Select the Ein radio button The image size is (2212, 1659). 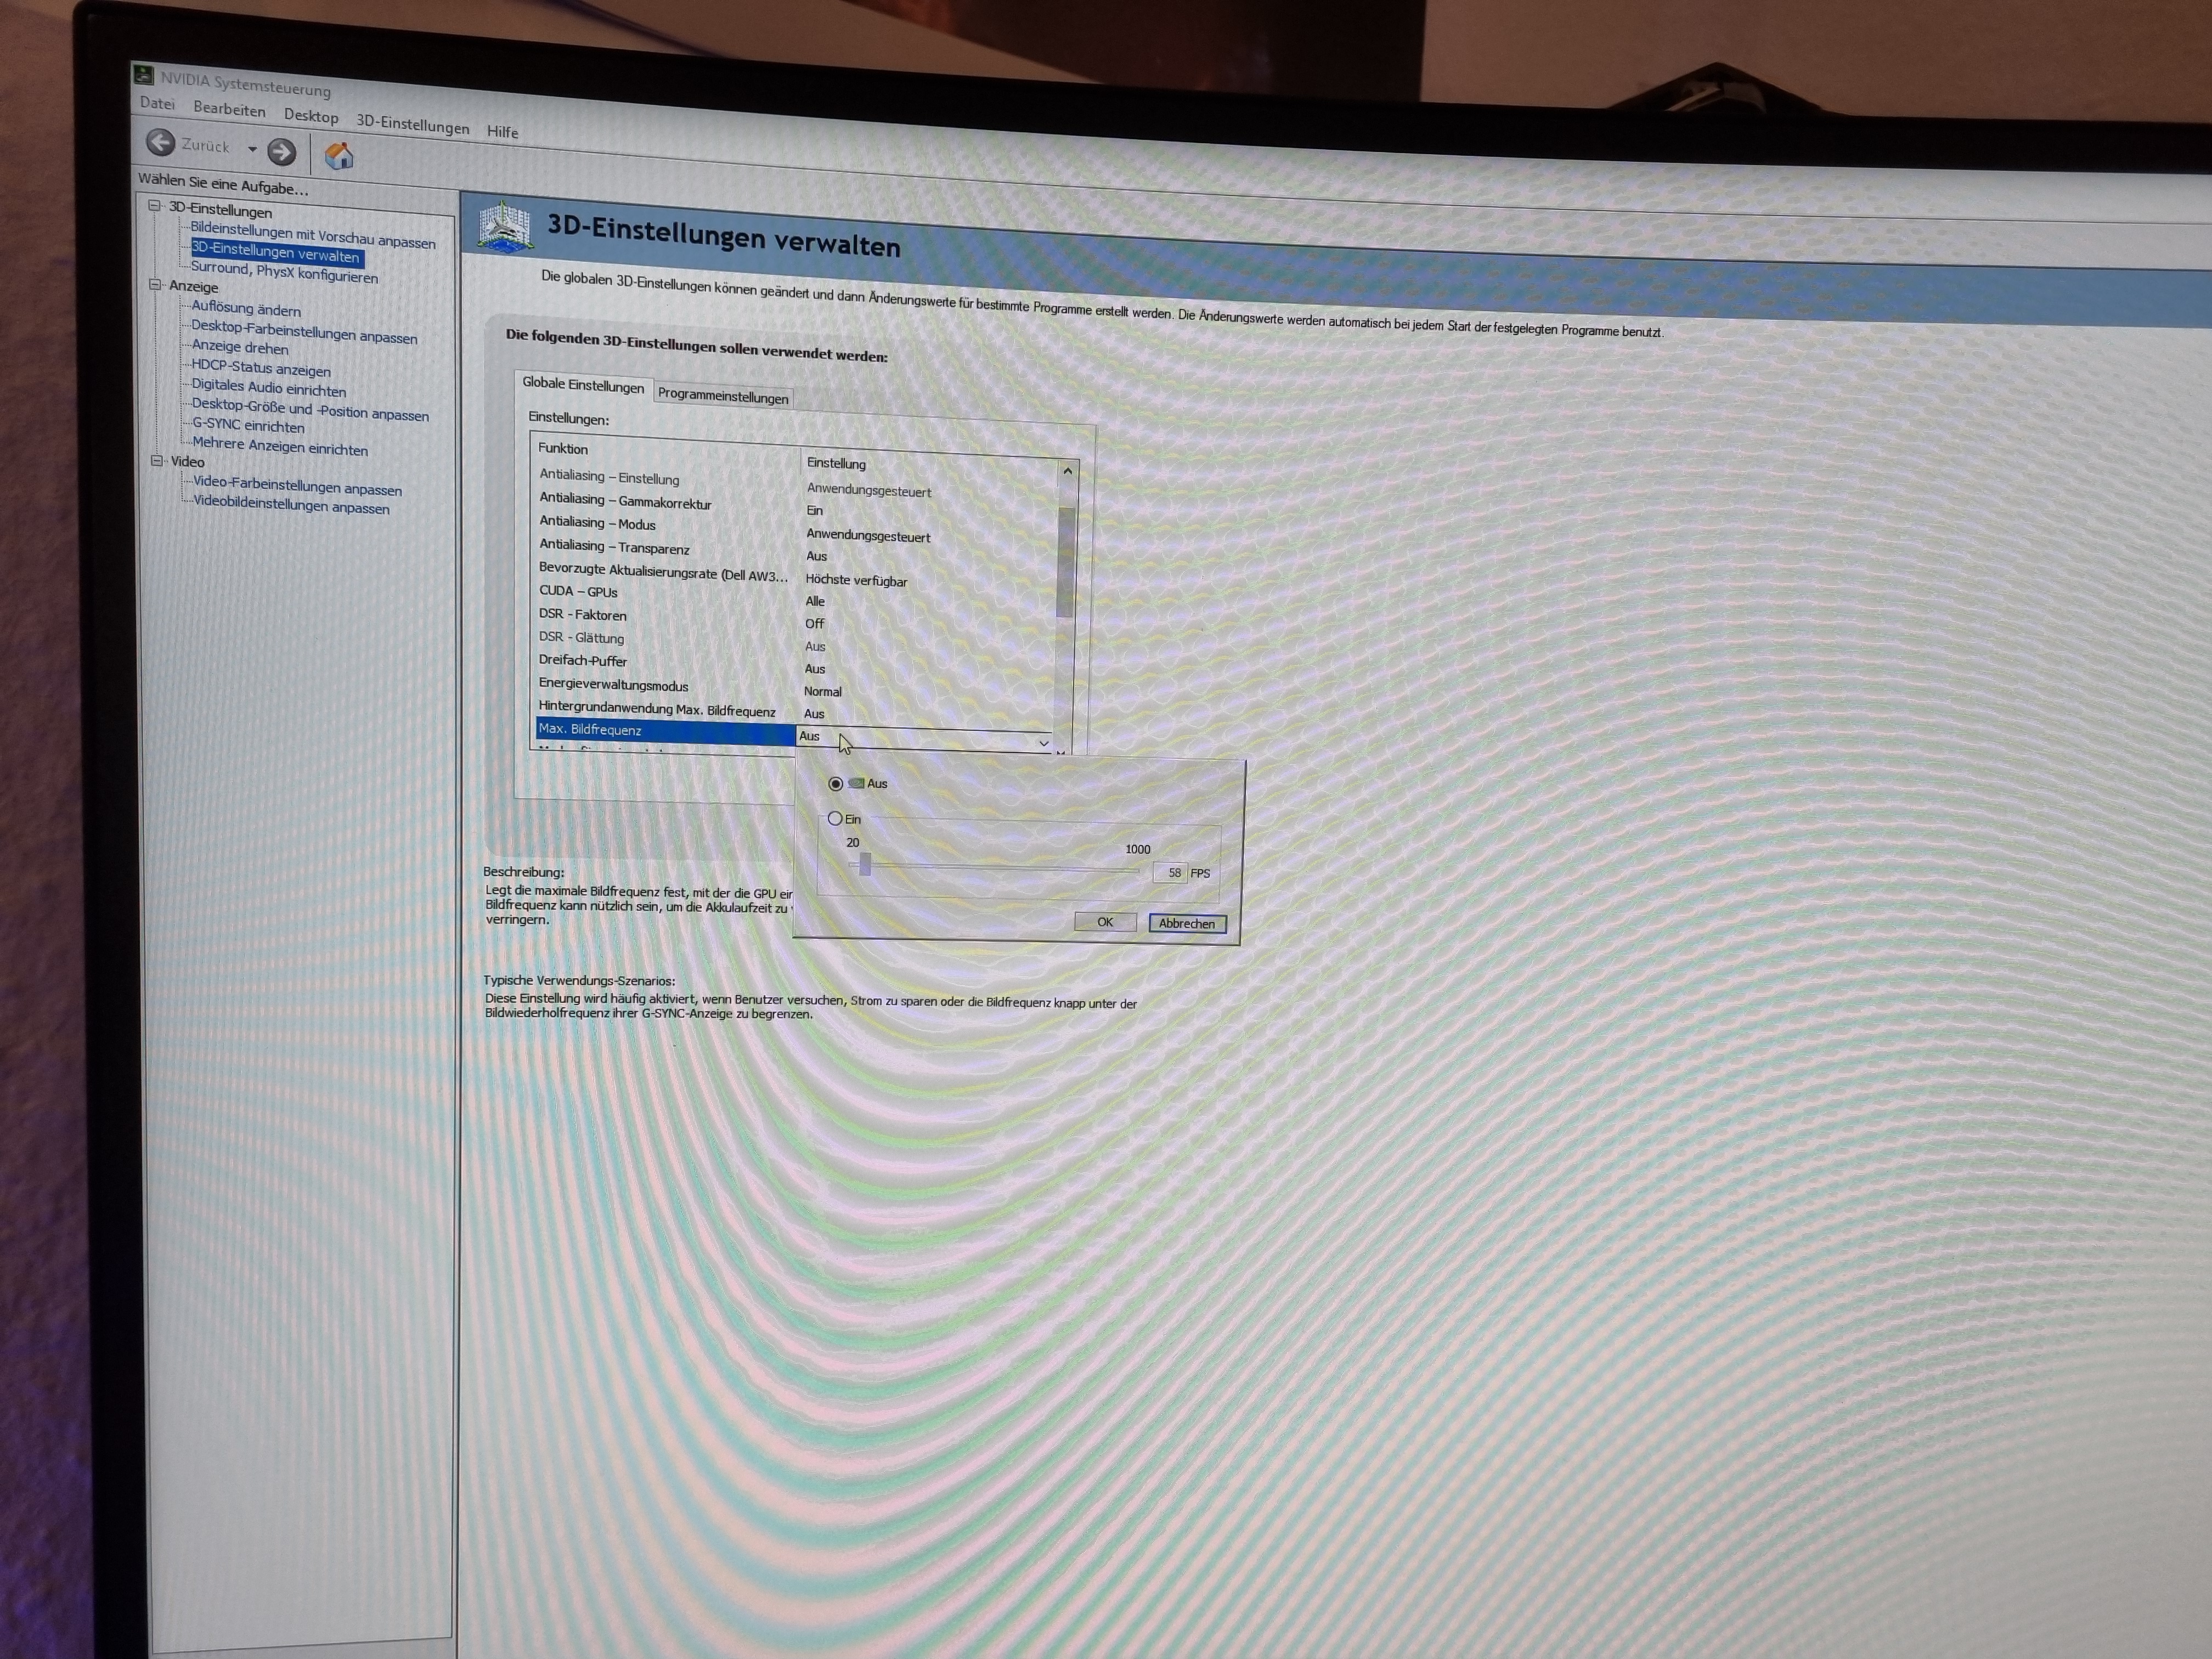[835, 818]
